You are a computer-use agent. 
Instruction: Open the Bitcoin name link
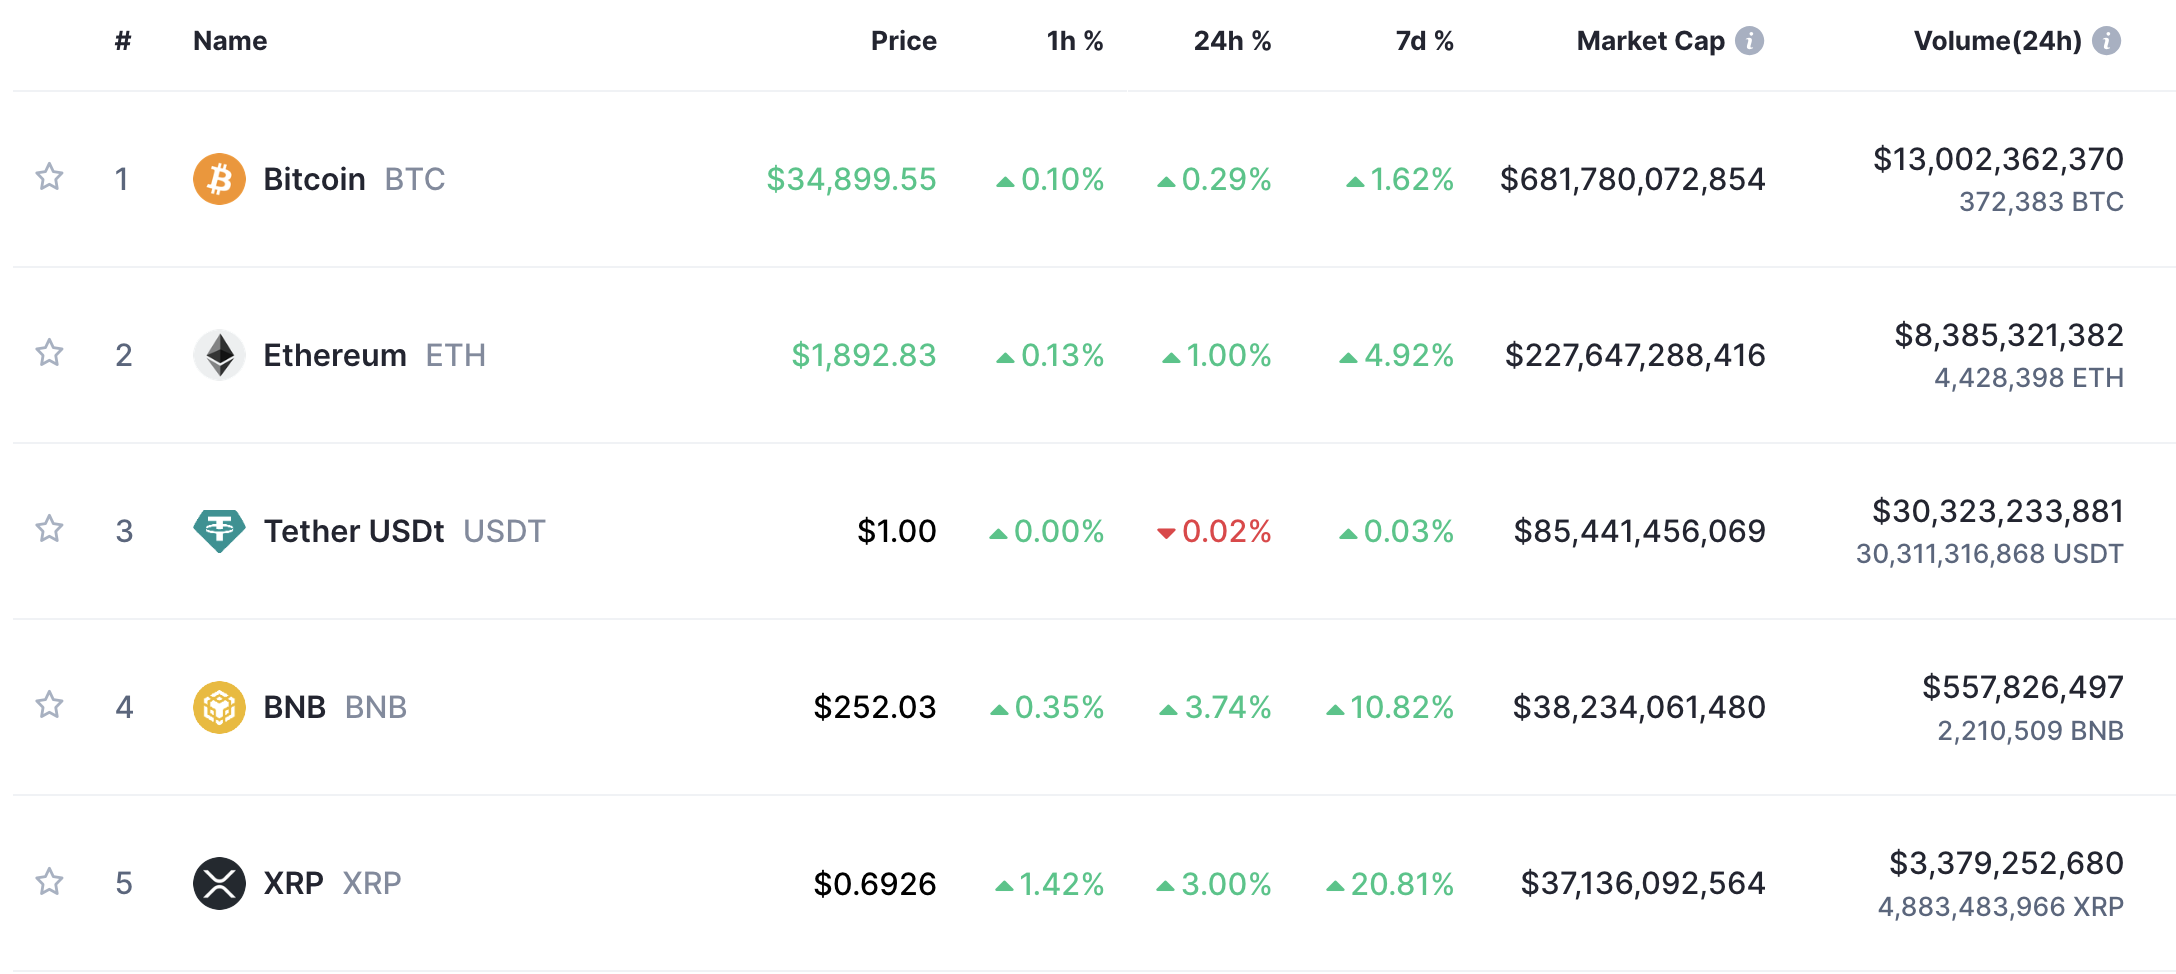314,179
